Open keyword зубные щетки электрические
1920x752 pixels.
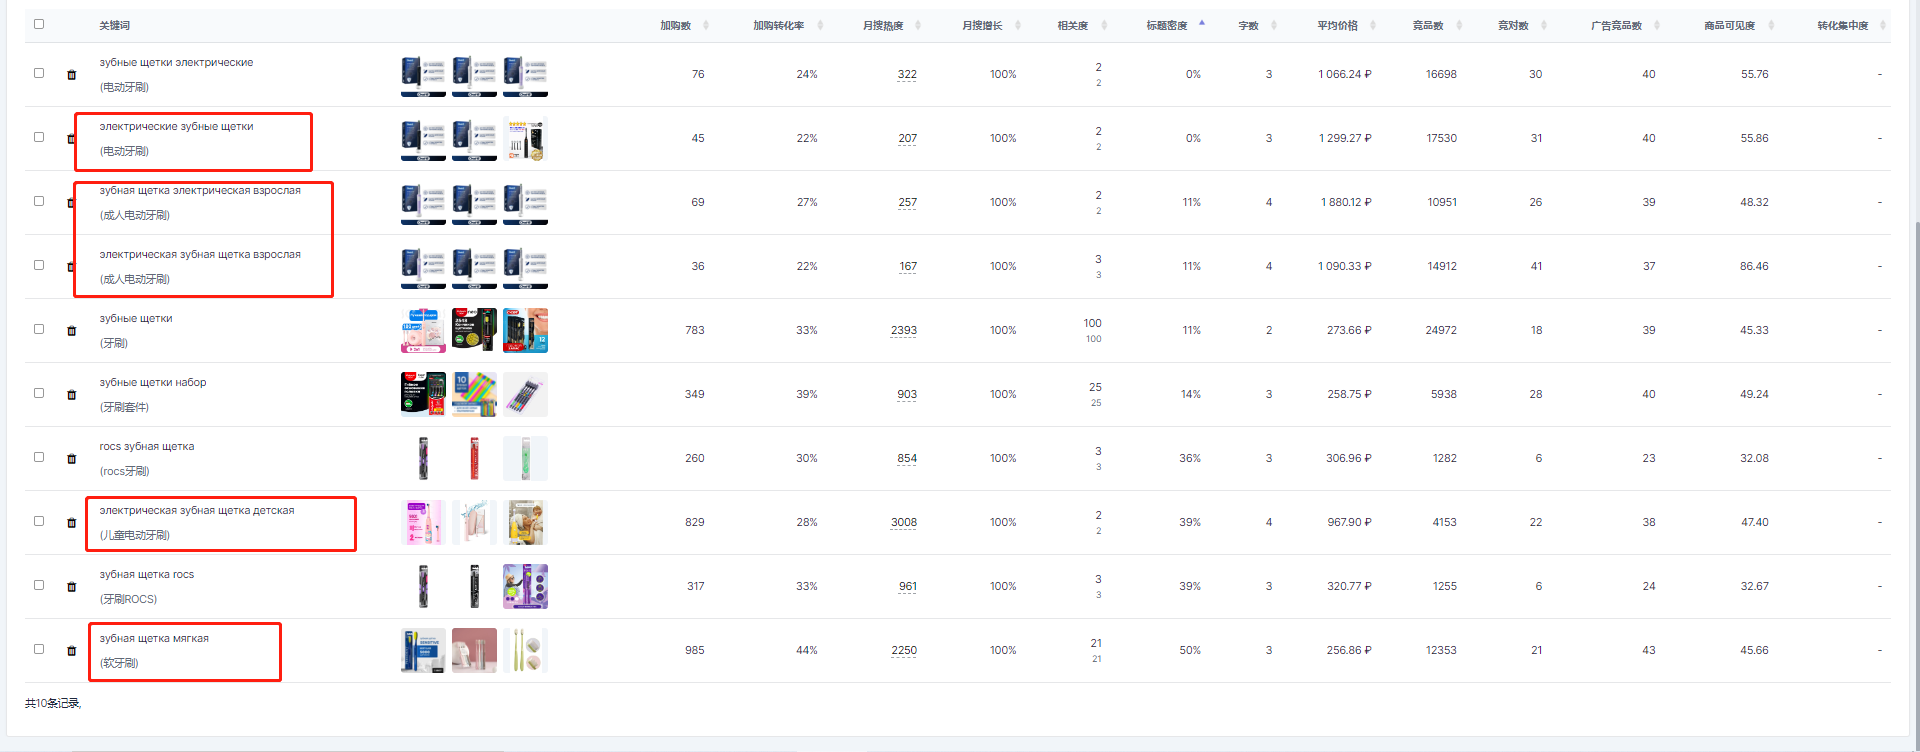pyautogui.click(x=176, y=62)
